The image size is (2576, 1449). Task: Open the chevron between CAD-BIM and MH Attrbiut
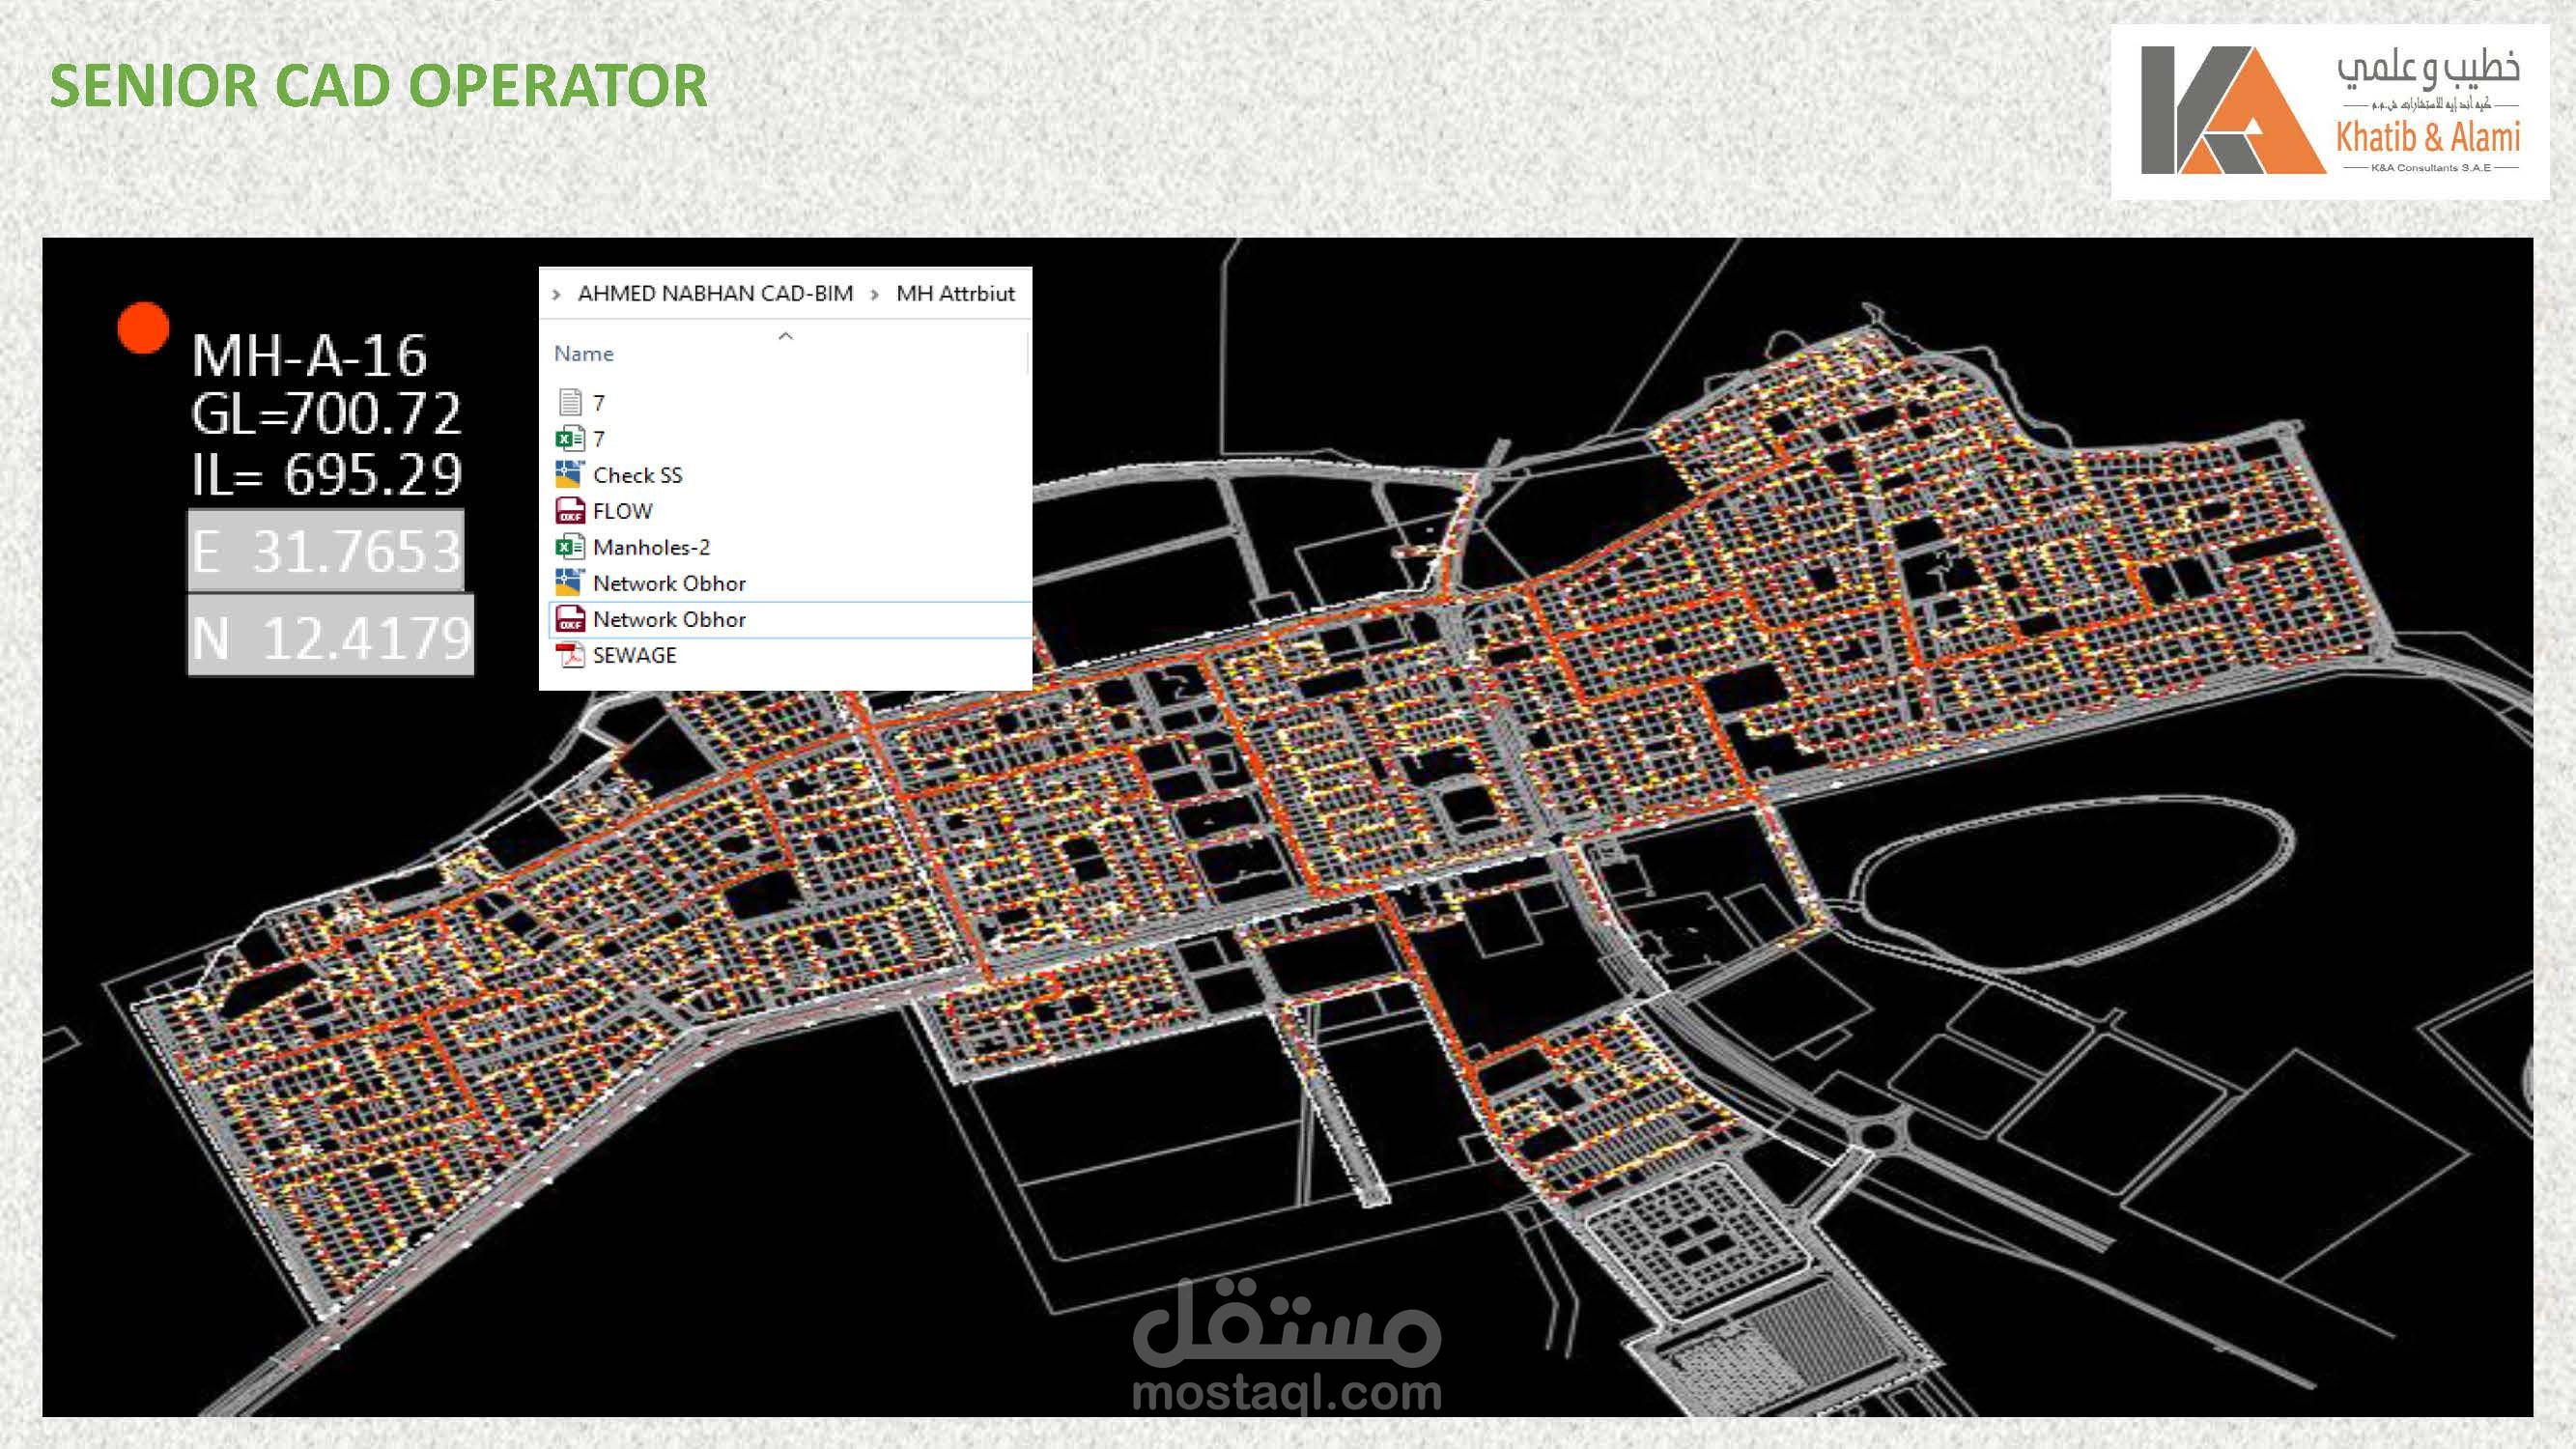[874, 293]
